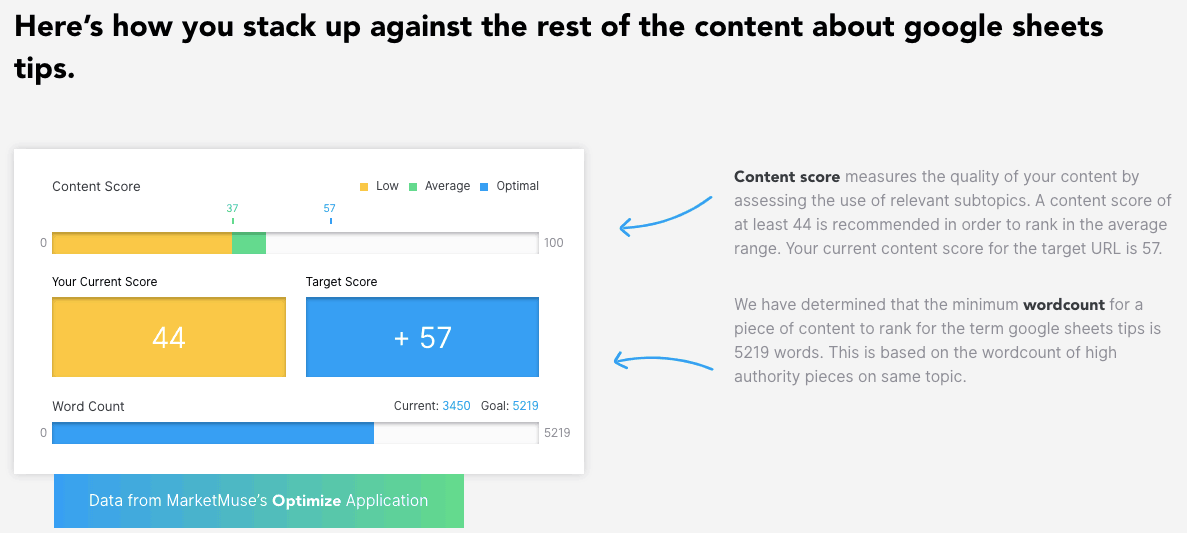The height and width of the screenshot is (533, 1187).
Task: Click the MarketMuse Optimize Application banner
Action: coord(258,501)
